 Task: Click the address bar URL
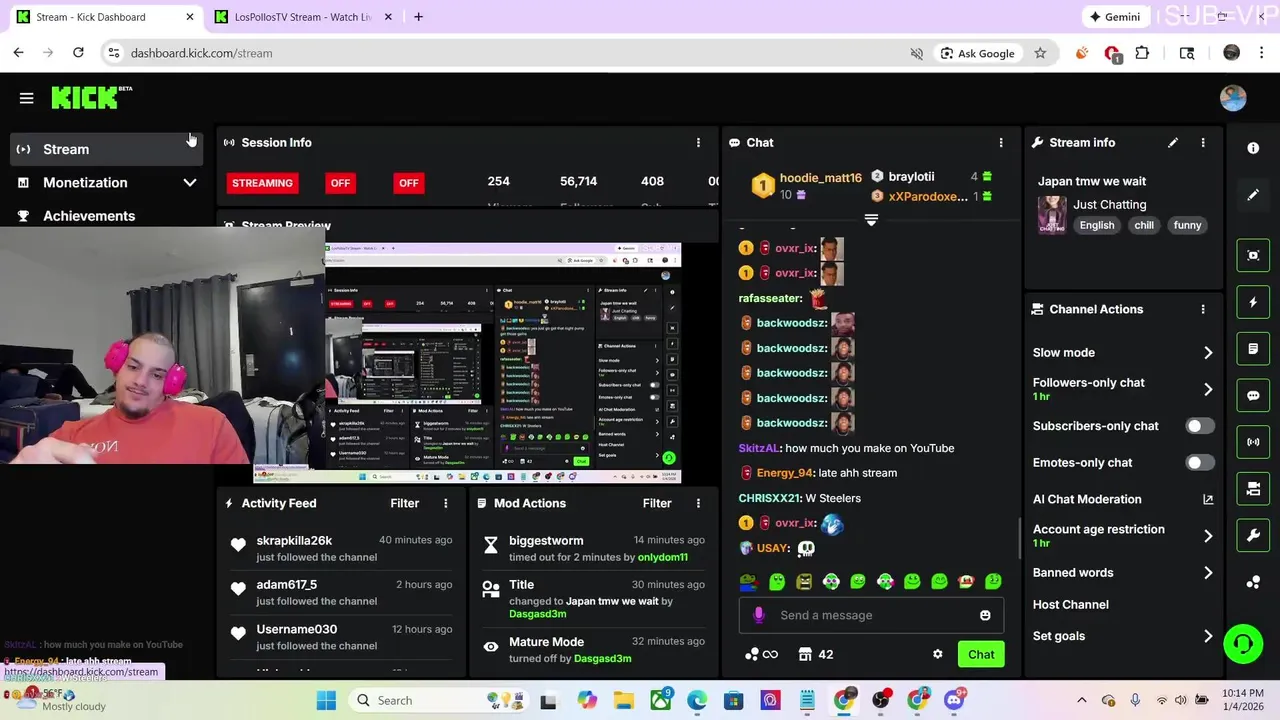coord(201,53)
